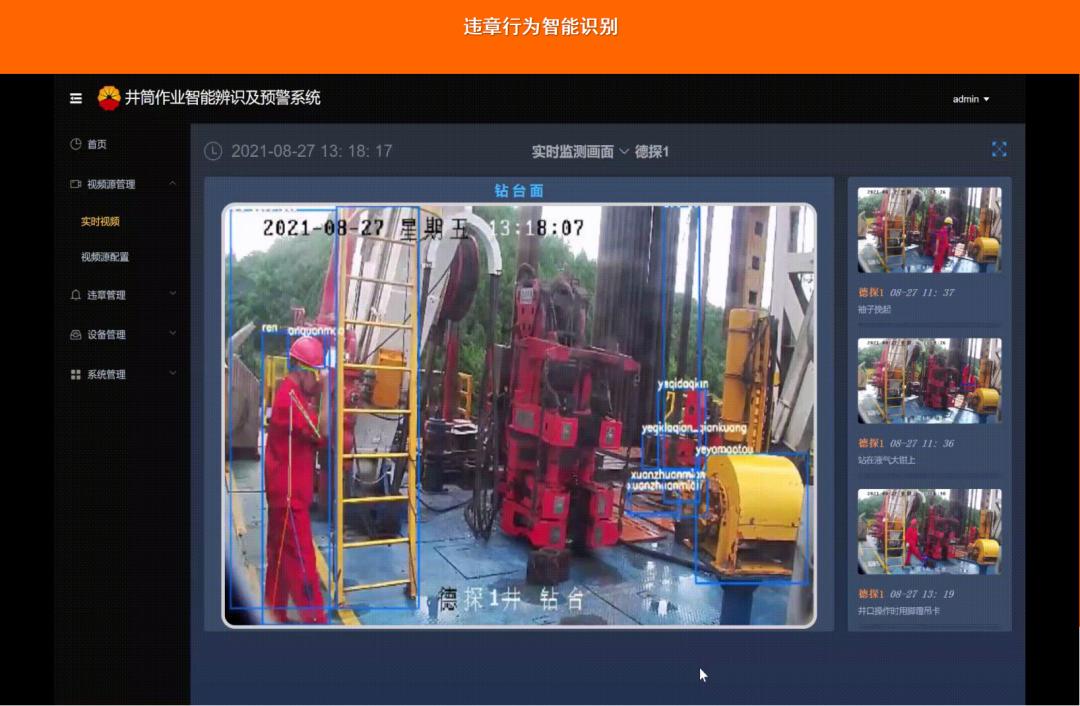Viewport: 1080px width, 706px height.
Task: Click the 德探1 08-27 13:19 record text
Action: (906, 594)
